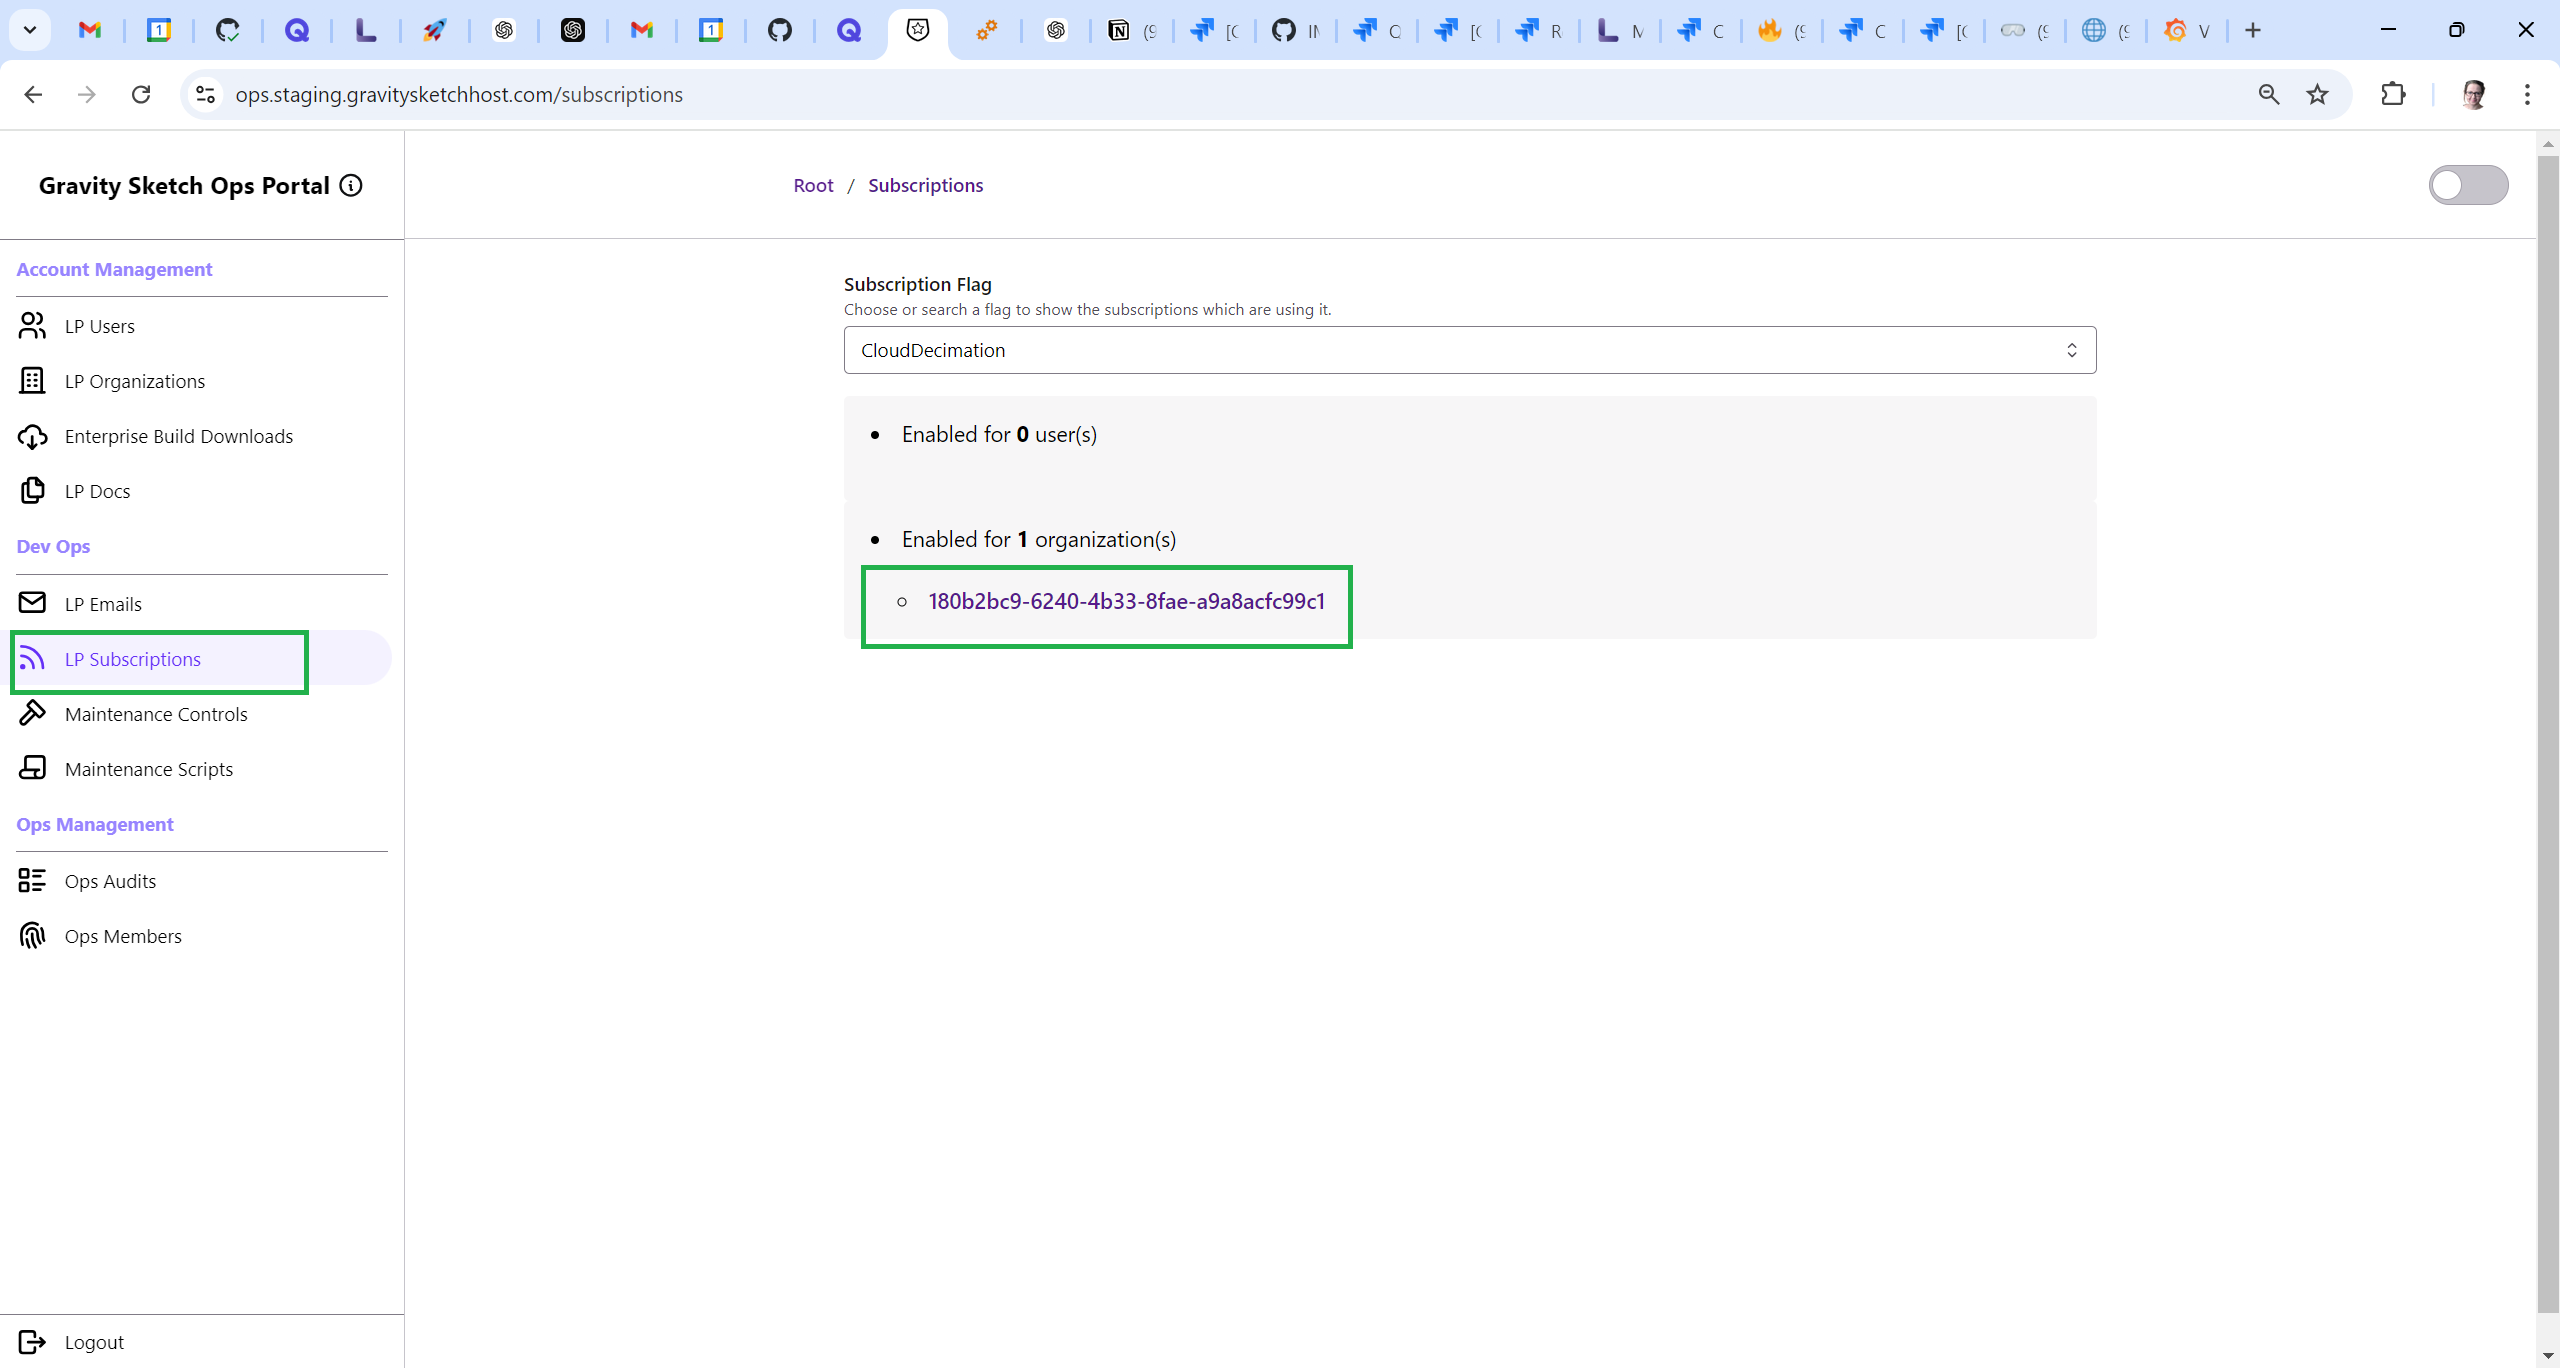Click the Dev Ops section heading
The height and width of the screenshot is (1368, 2560).
53,546
